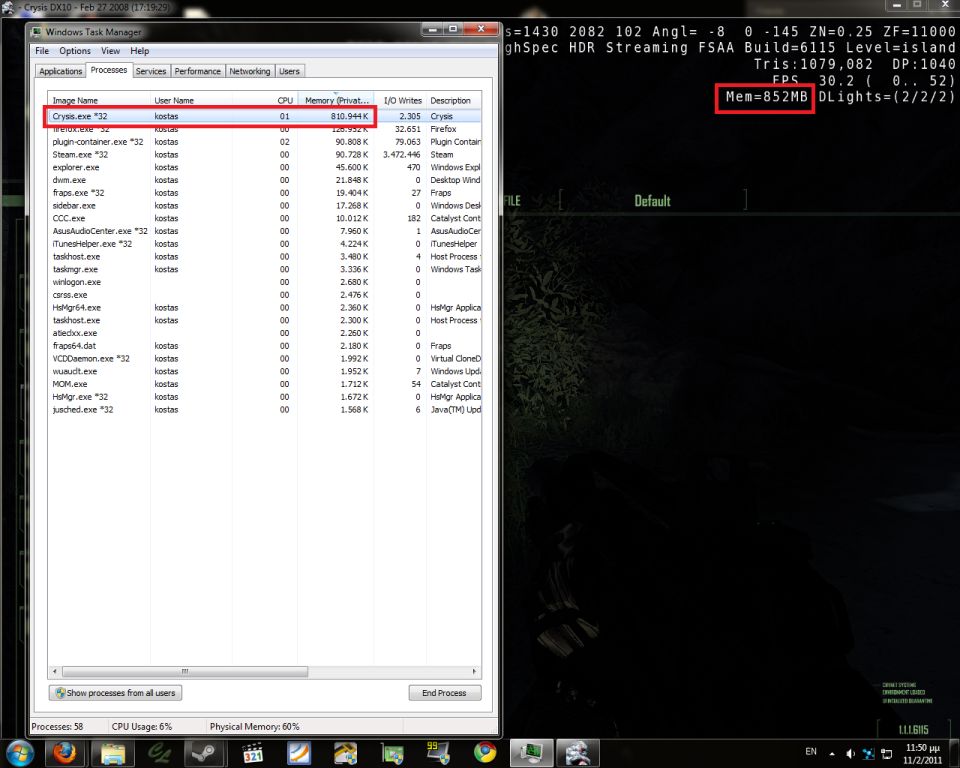Sort by Image Name column header
Screen dimensions: 960x768
point(99,100)
